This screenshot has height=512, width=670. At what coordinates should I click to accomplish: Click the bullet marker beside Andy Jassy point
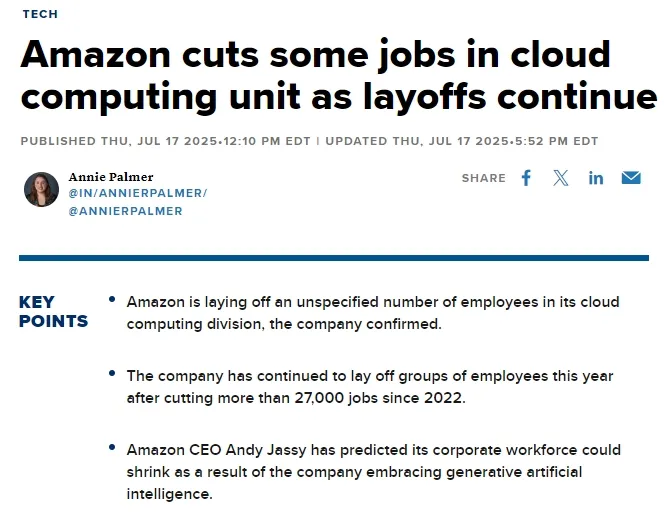coord(112,447)
